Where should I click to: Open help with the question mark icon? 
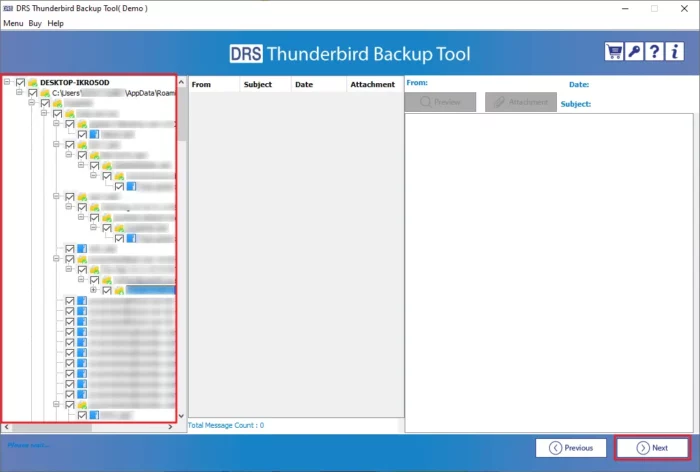click(654, 52)
